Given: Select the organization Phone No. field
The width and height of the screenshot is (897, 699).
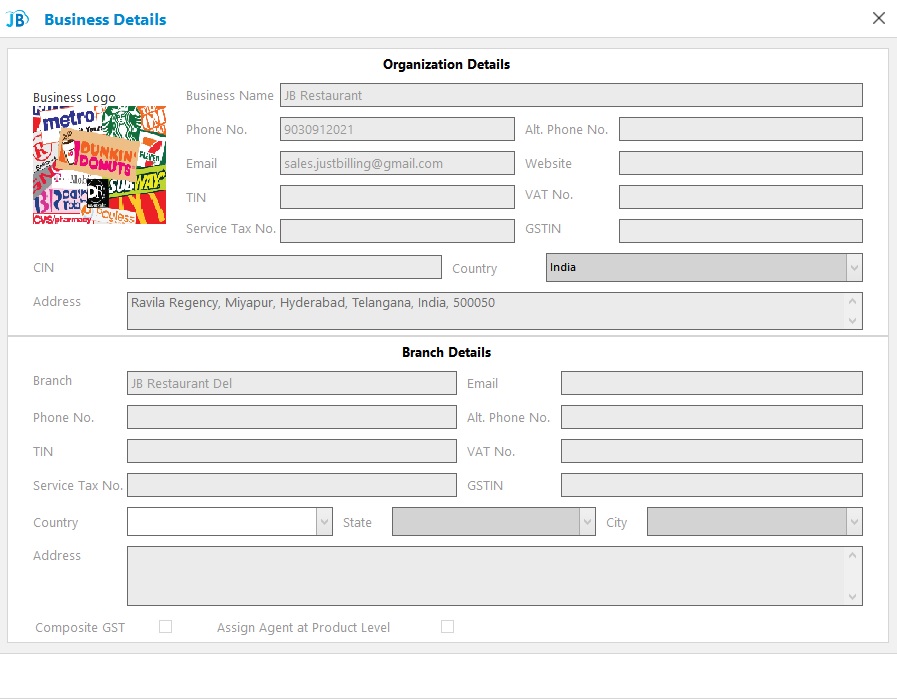Looking at the screenshot, I should pos(397,129).
